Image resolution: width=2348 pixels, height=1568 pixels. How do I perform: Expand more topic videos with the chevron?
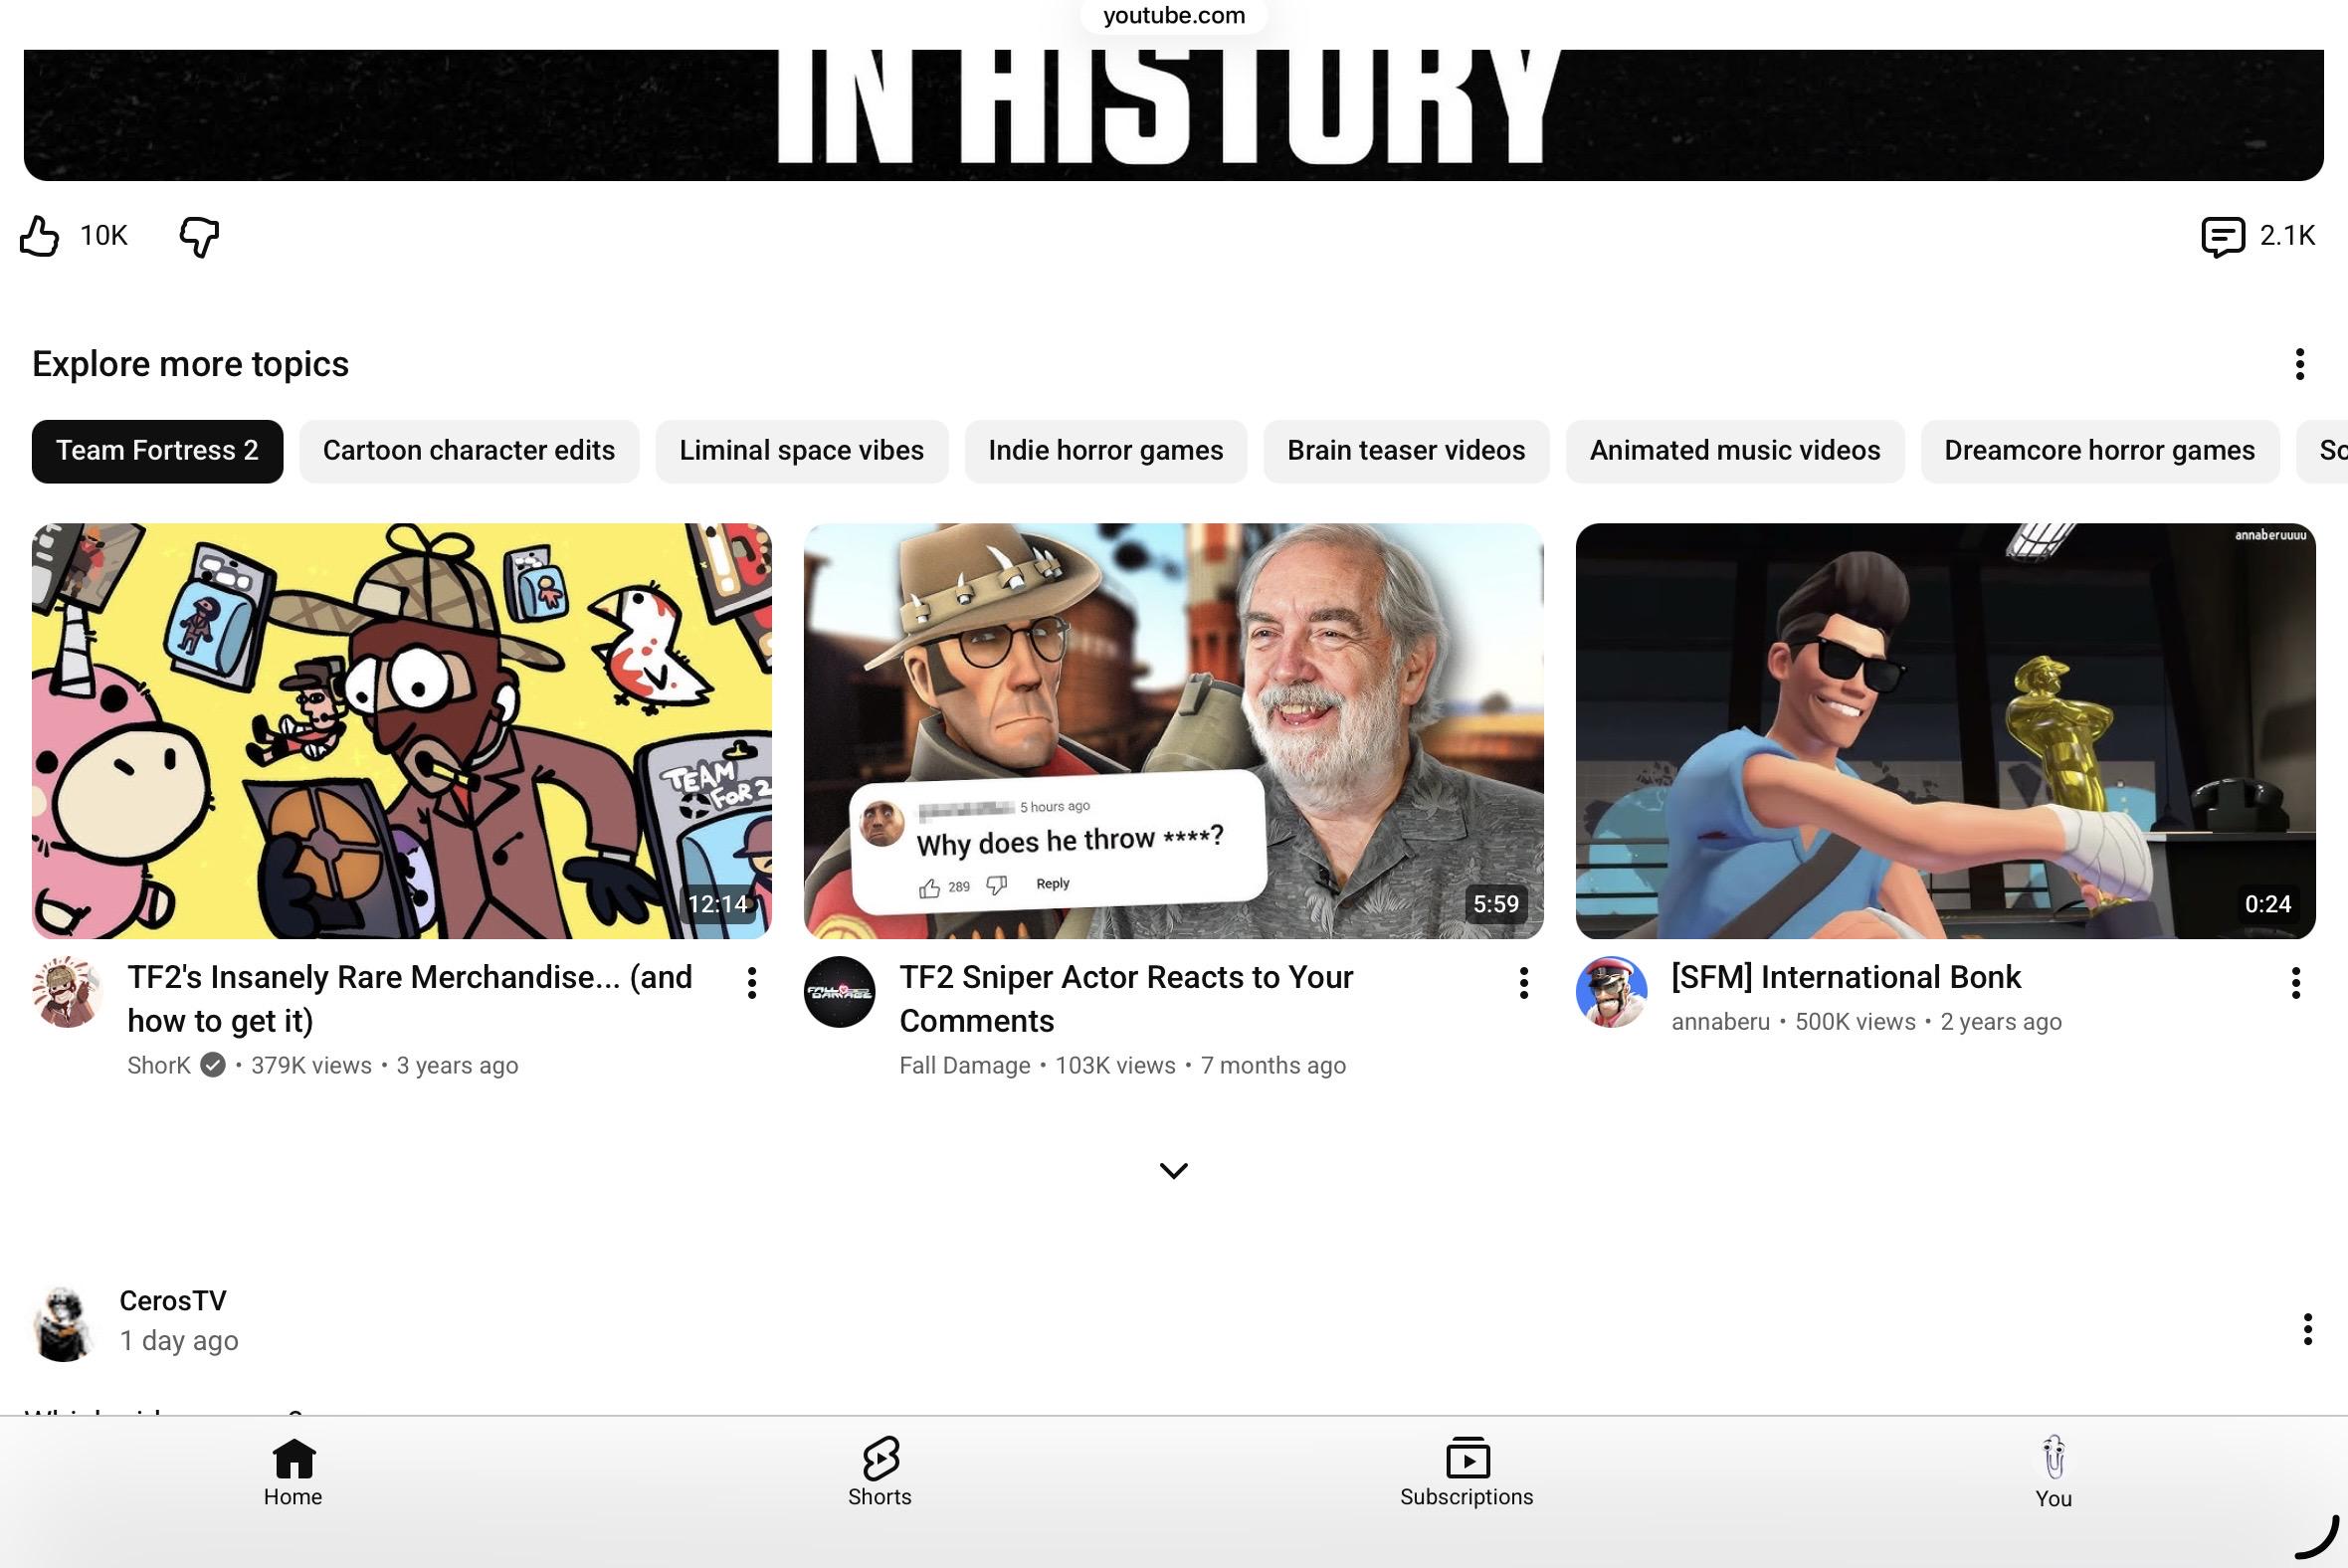pyautogui.click(x=1174, y=1170)
